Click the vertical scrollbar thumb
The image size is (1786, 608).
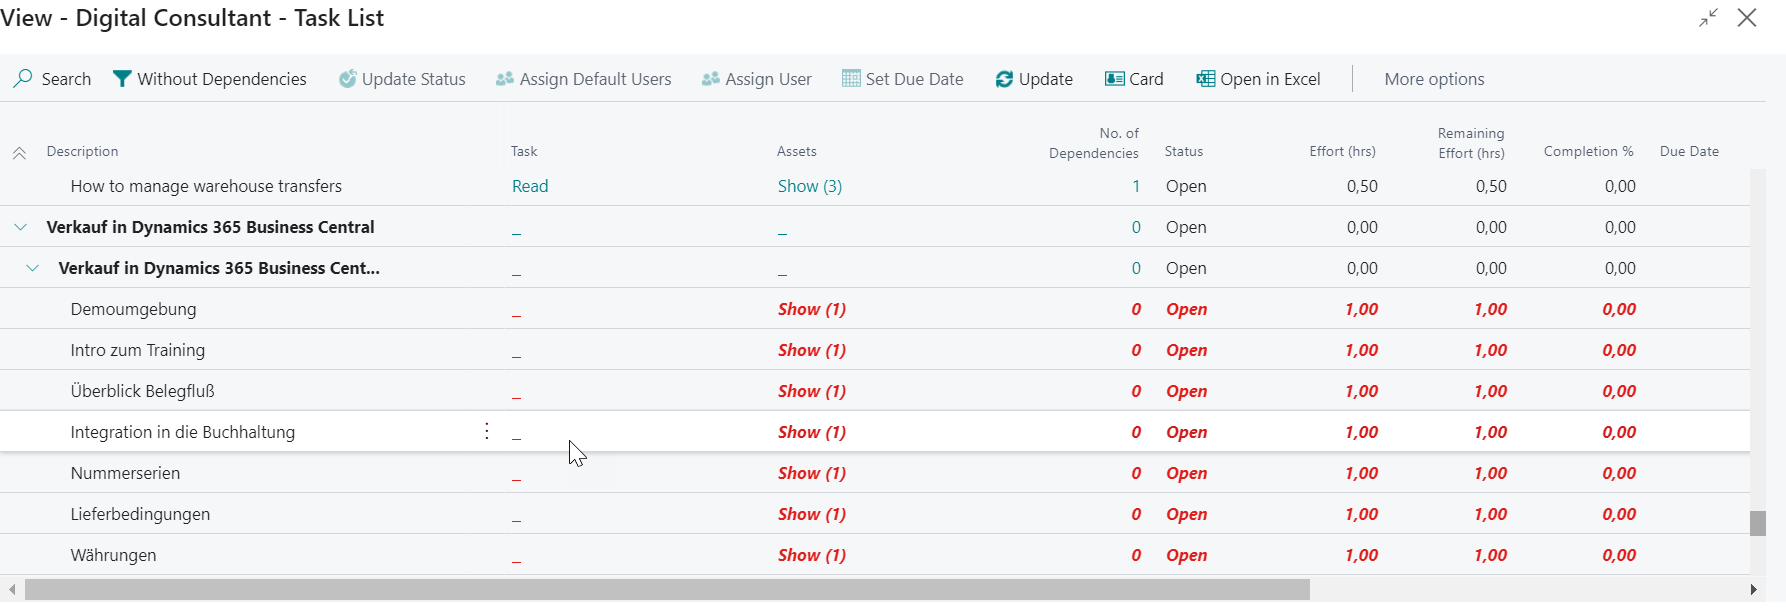pyautogui.click(x=1757, y=523)
